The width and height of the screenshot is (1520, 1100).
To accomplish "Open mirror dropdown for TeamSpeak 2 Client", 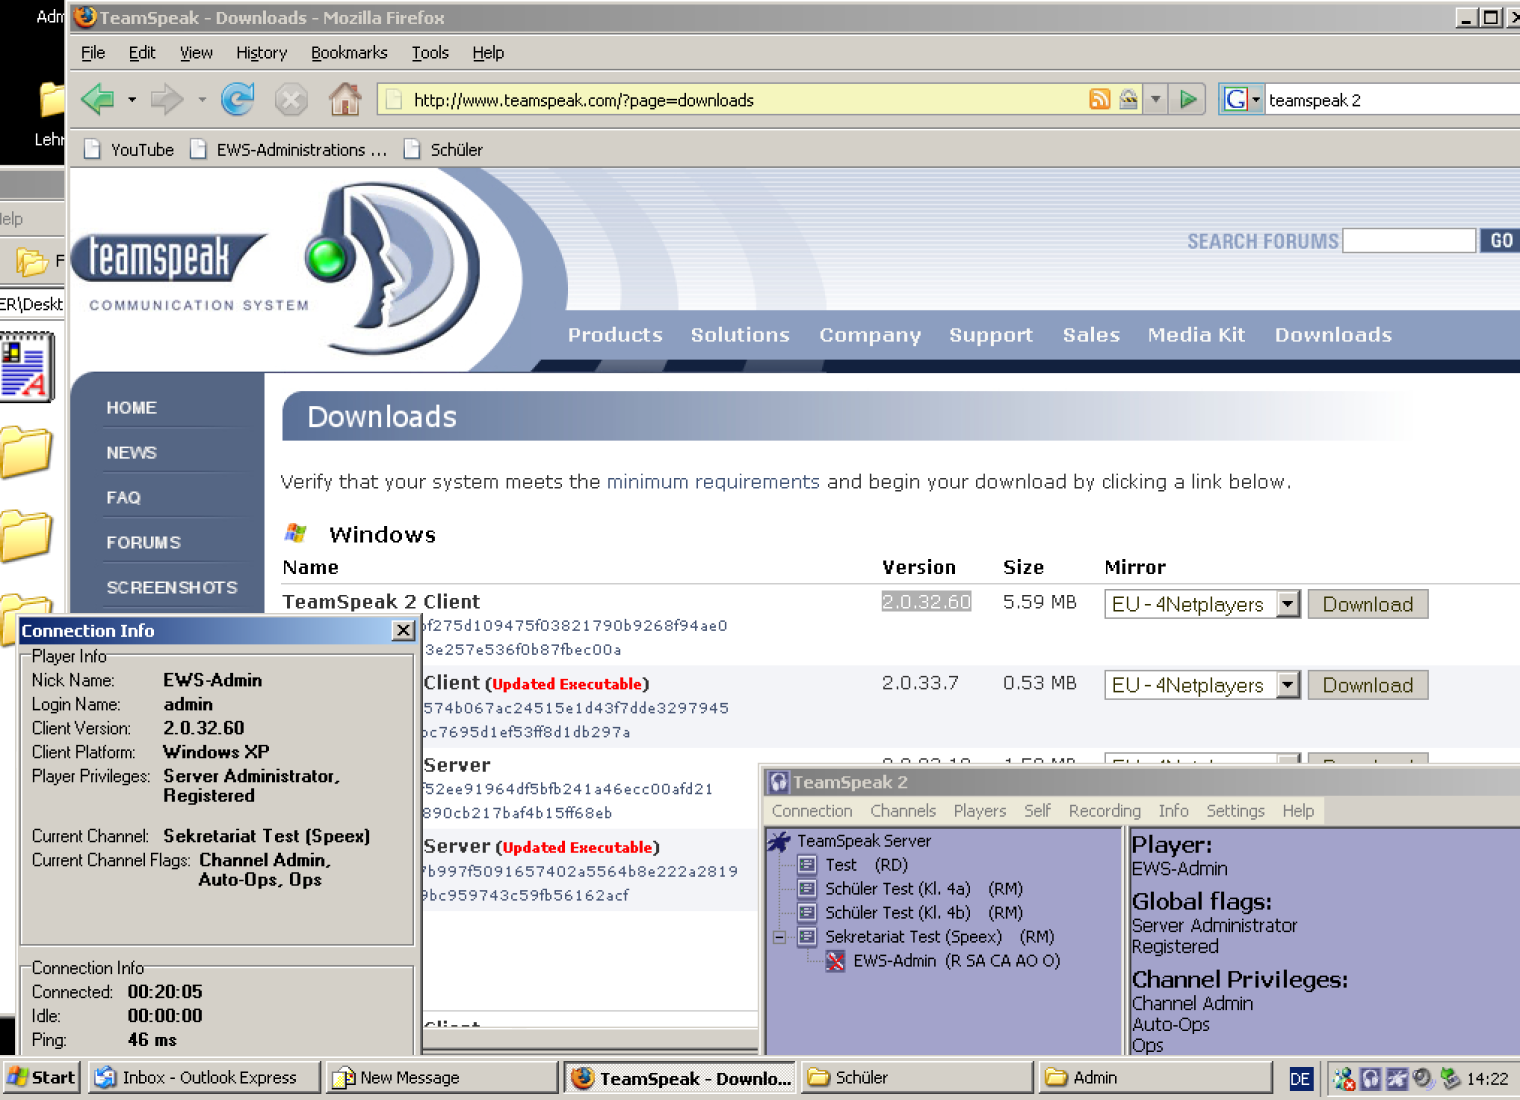I will point(1288,604).
